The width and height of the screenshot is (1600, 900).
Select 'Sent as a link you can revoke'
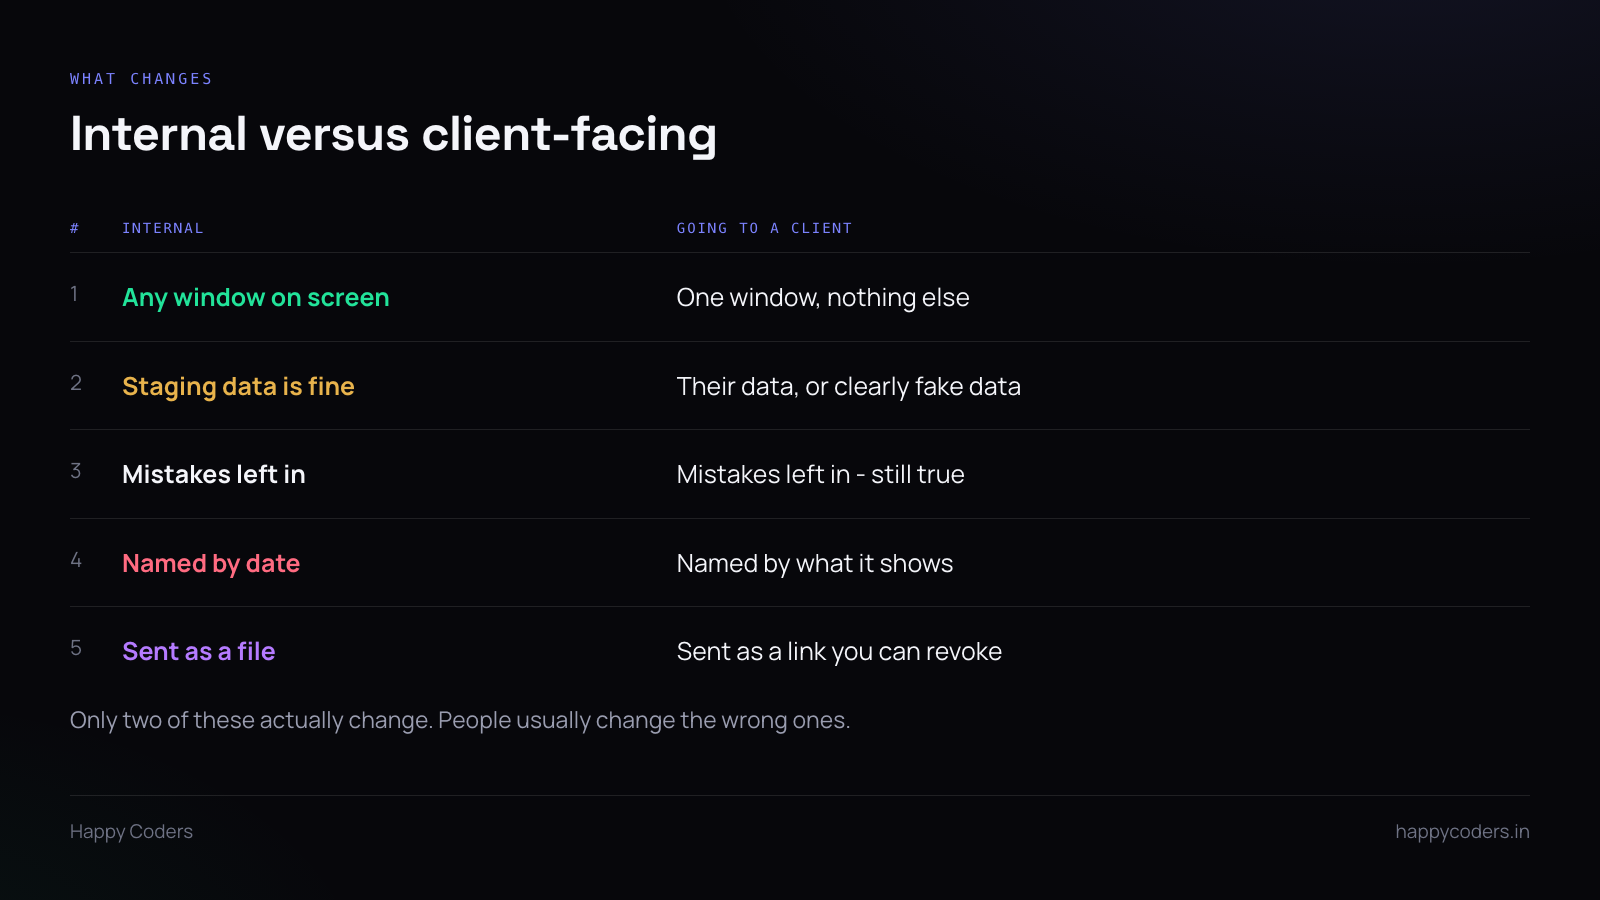839,652
